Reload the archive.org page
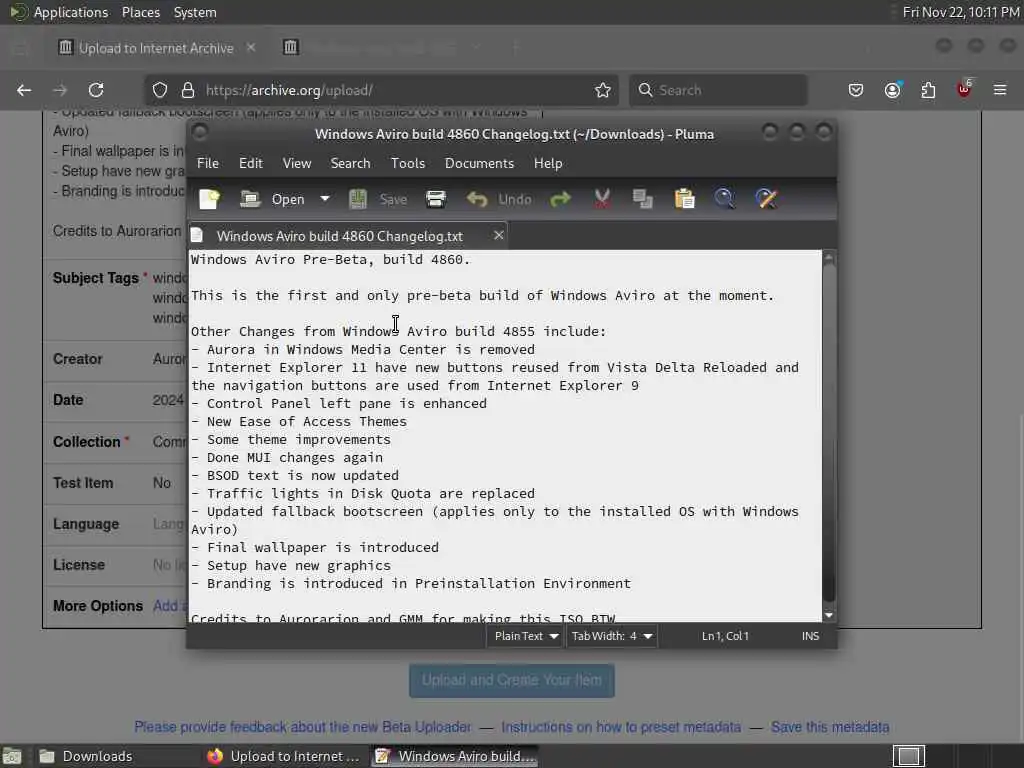Image resolution: width=1024 pixels, height=768 pixels. click(x=96, y=90)
